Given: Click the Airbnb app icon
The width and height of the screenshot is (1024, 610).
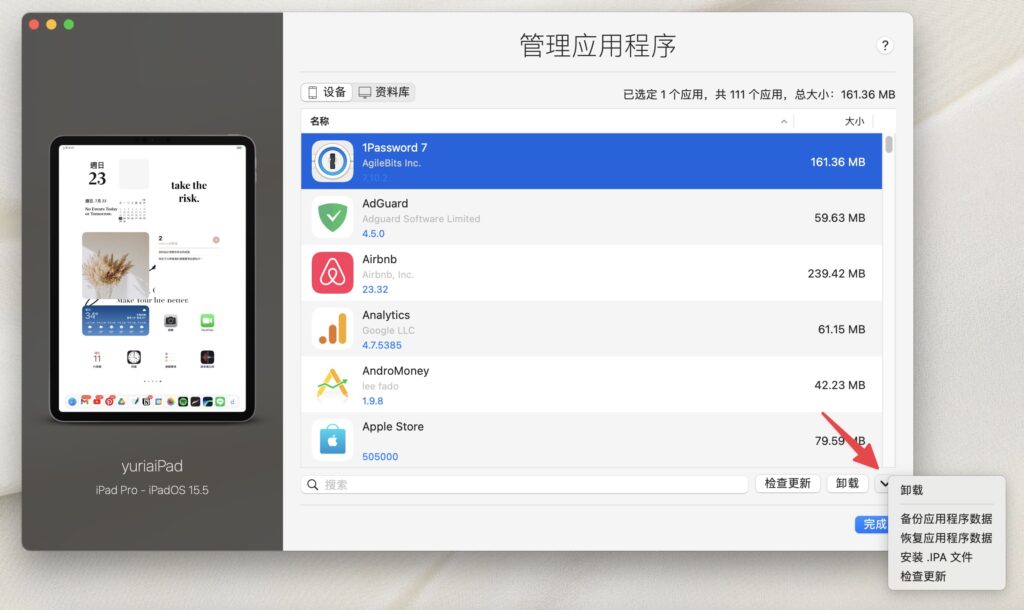Looking at the screenshot, I should (332, 273).
